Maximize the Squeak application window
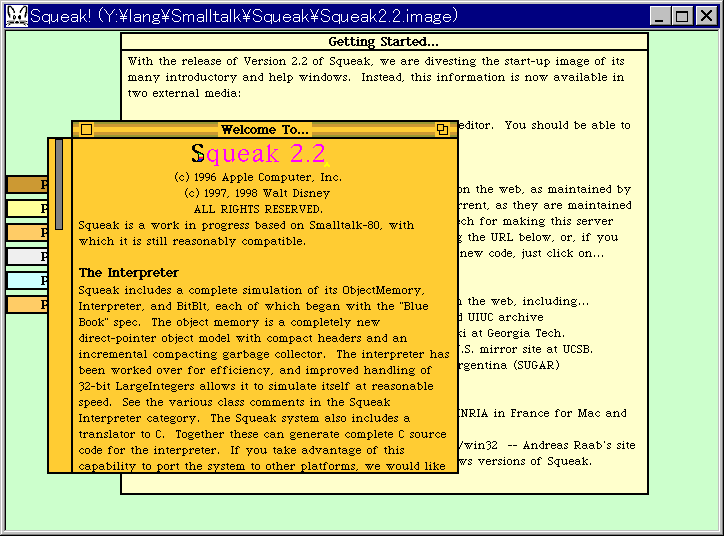 point(682,16)
